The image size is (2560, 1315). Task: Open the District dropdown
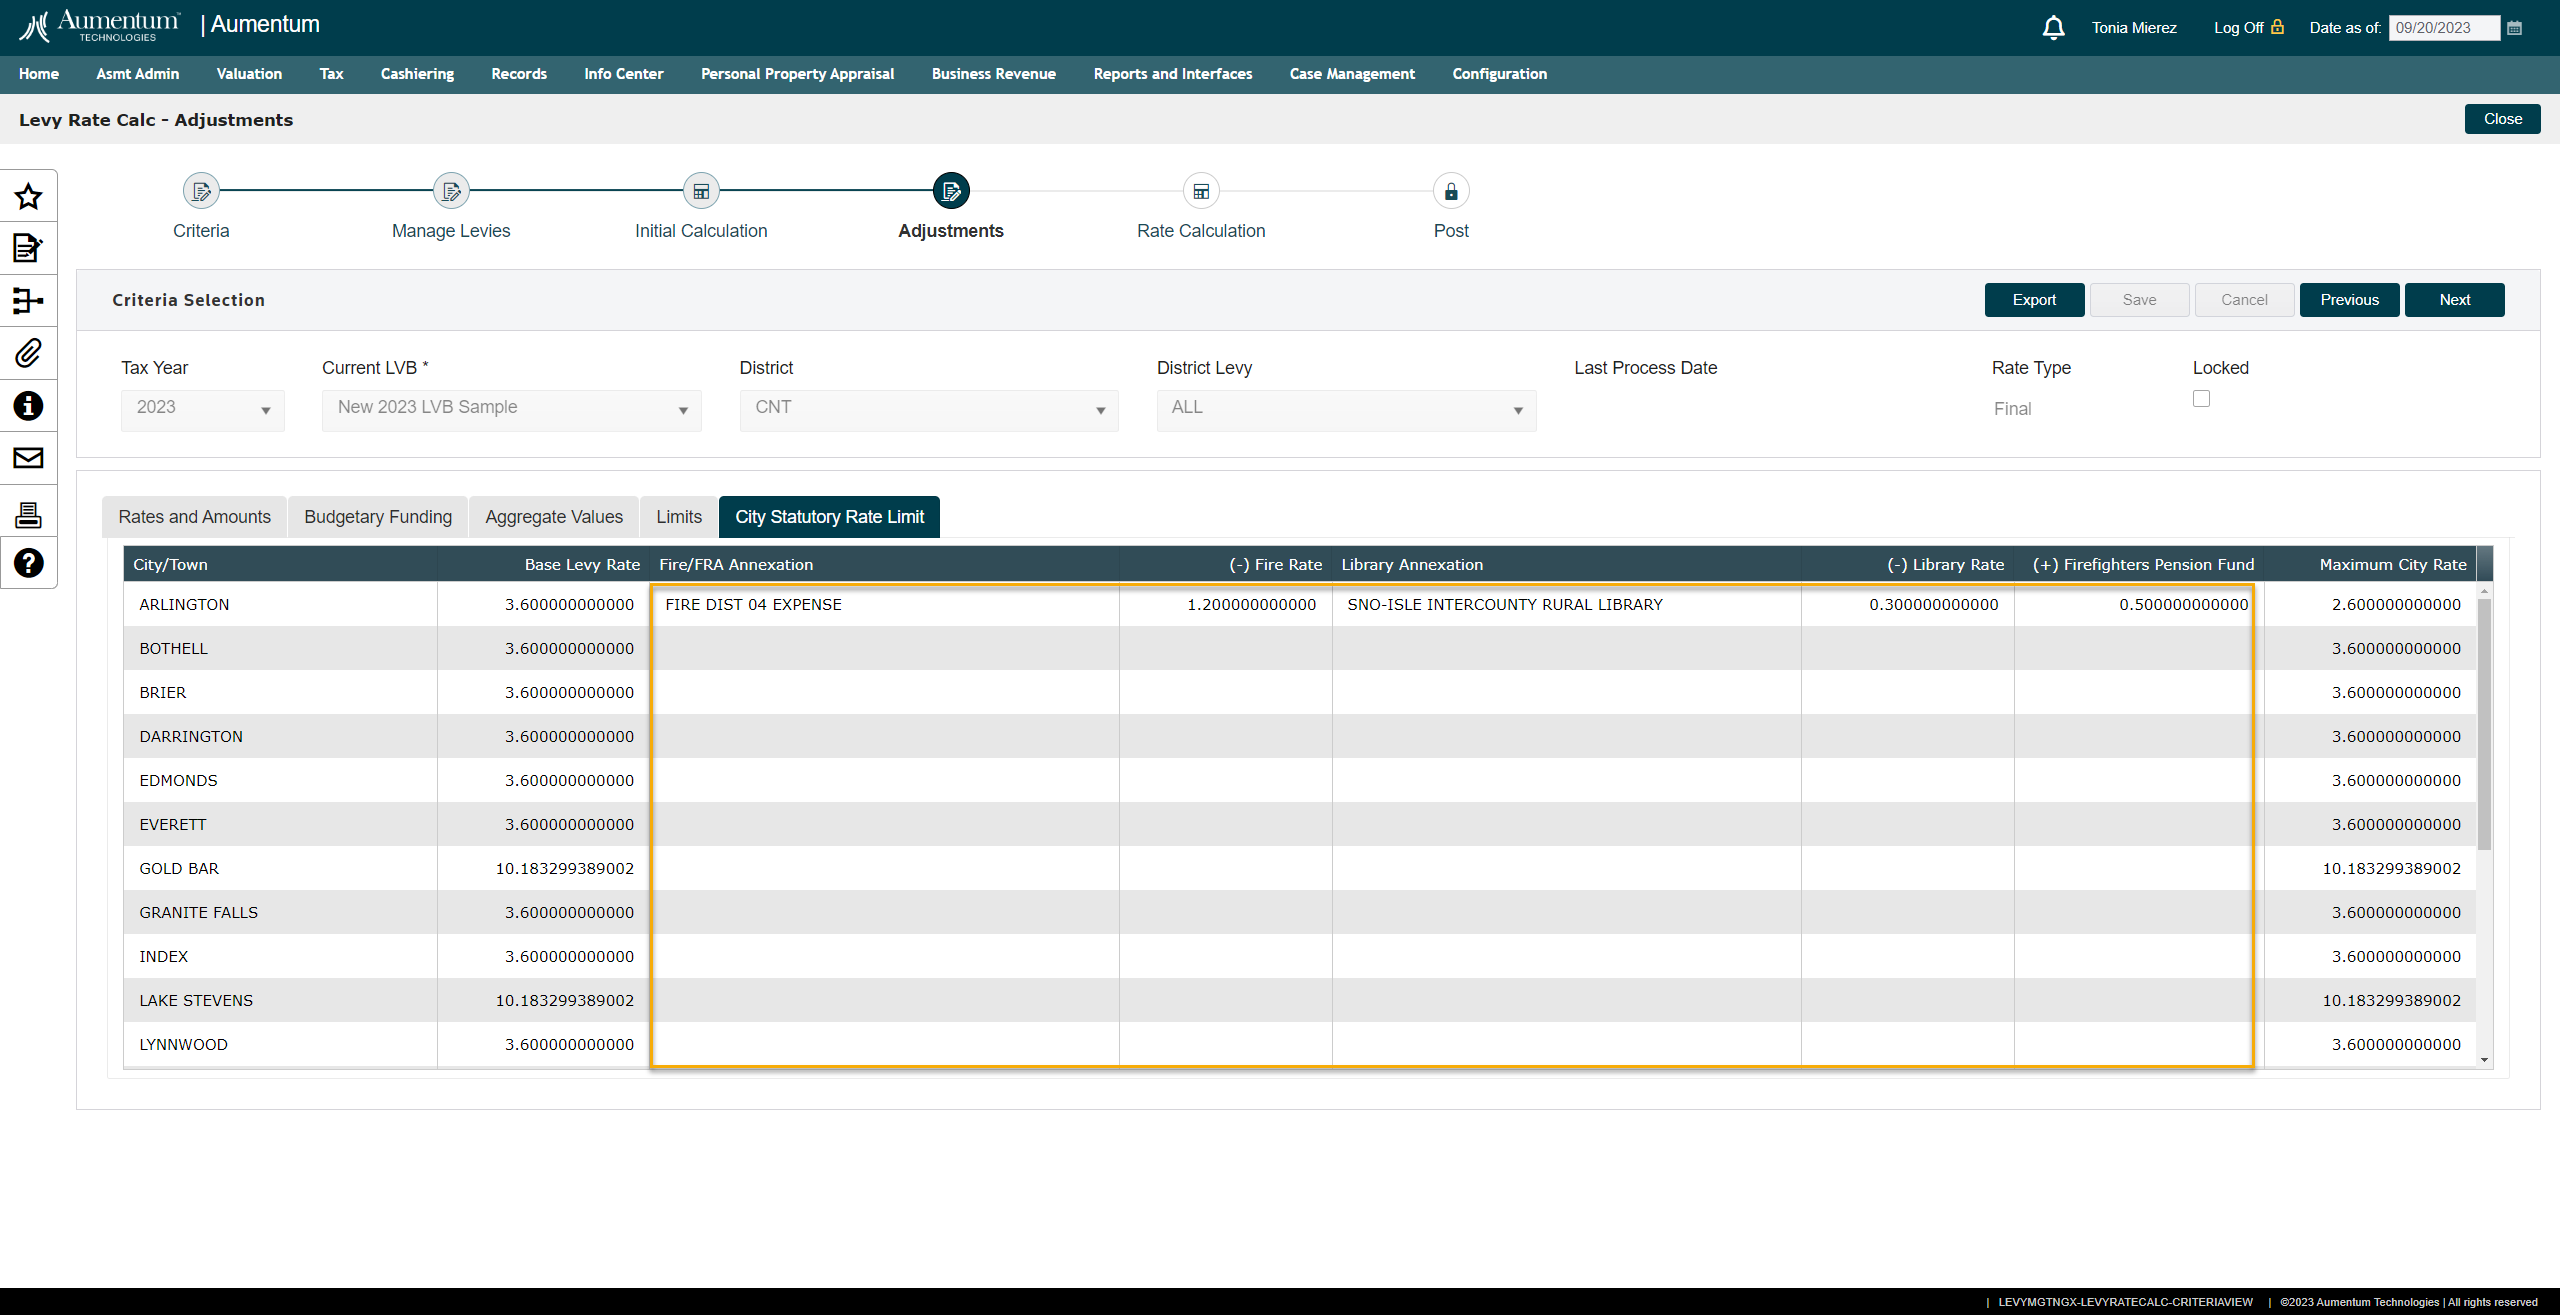click(929, 409)
